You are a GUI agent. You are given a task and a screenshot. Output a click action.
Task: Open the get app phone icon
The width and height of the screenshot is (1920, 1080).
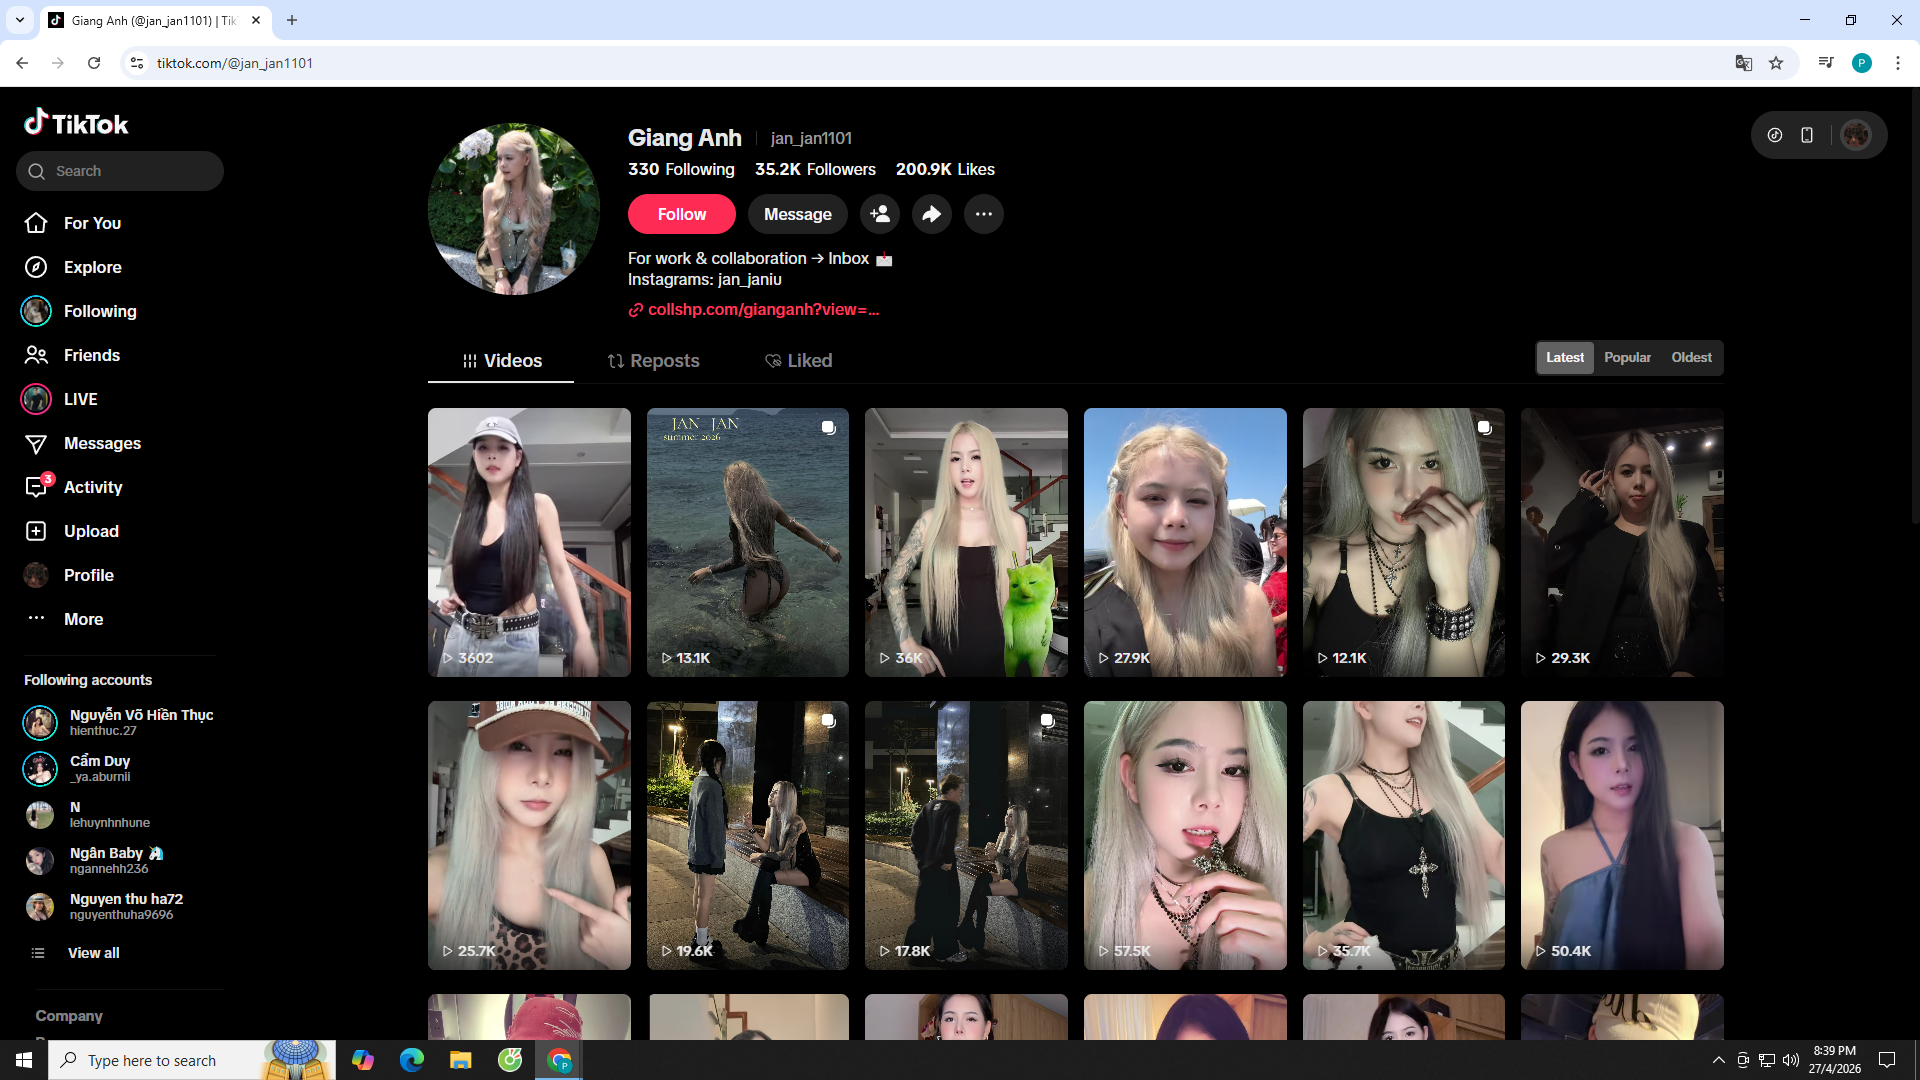point(1807,135)
